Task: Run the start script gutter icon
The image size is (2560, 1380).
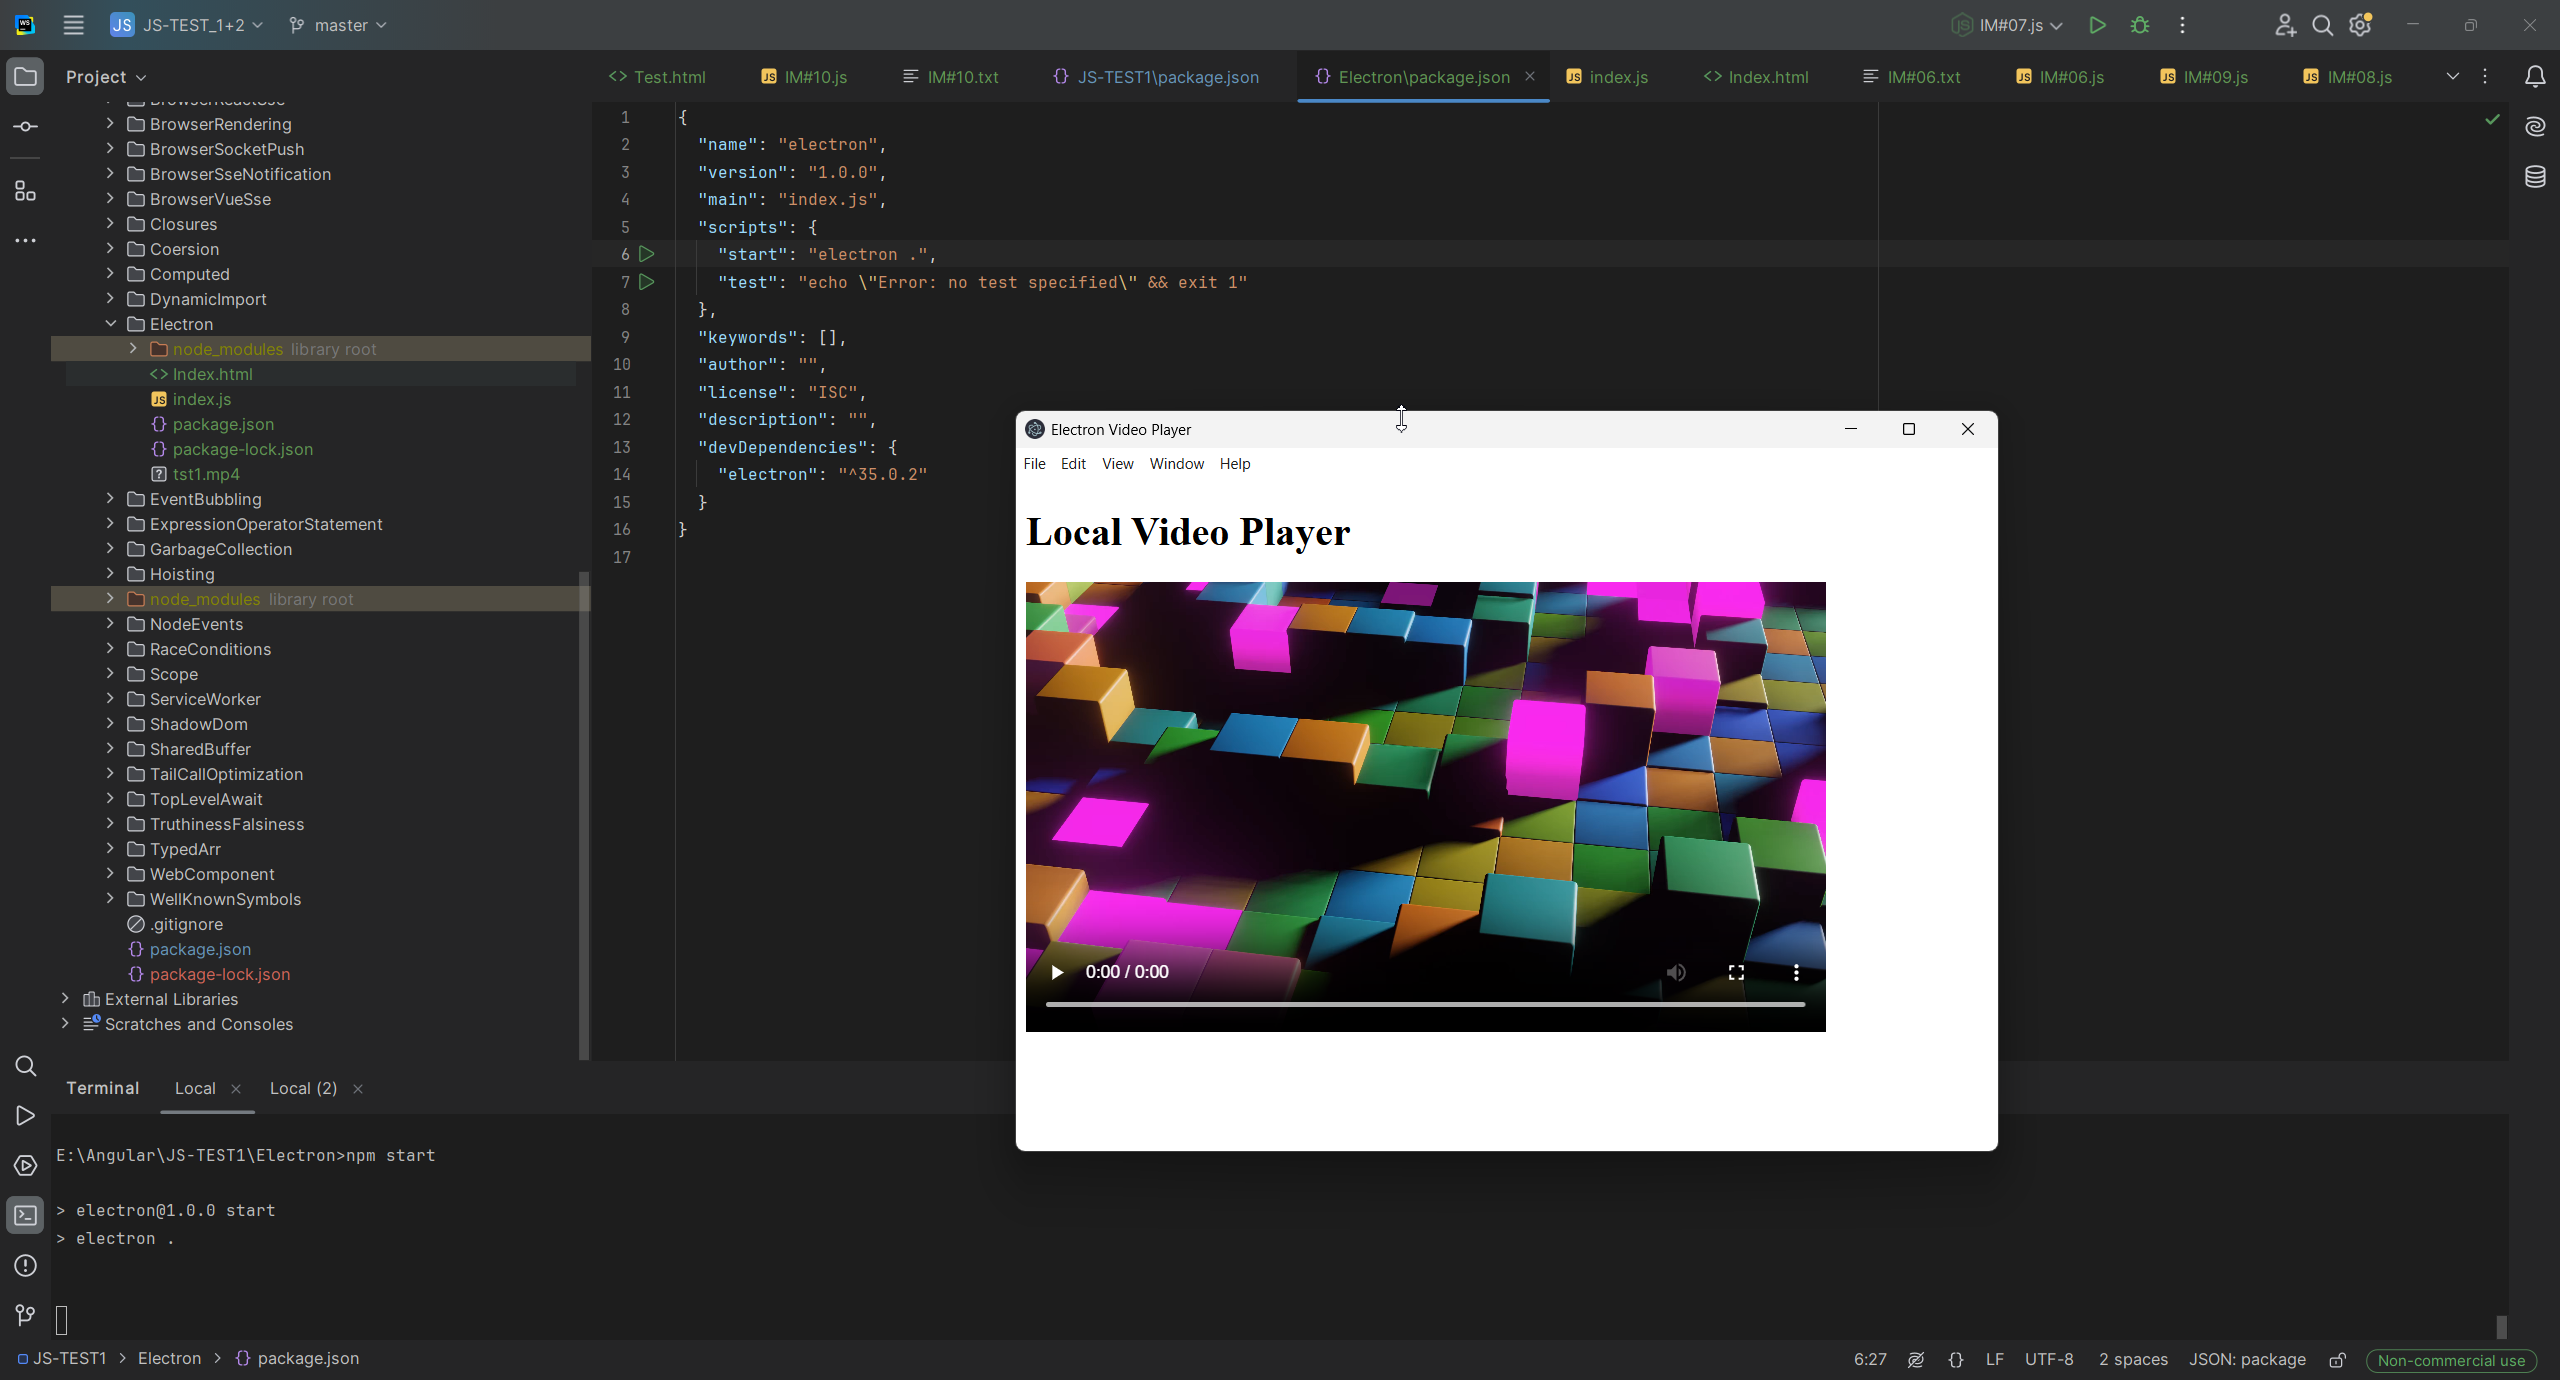Action: (647, 254)
